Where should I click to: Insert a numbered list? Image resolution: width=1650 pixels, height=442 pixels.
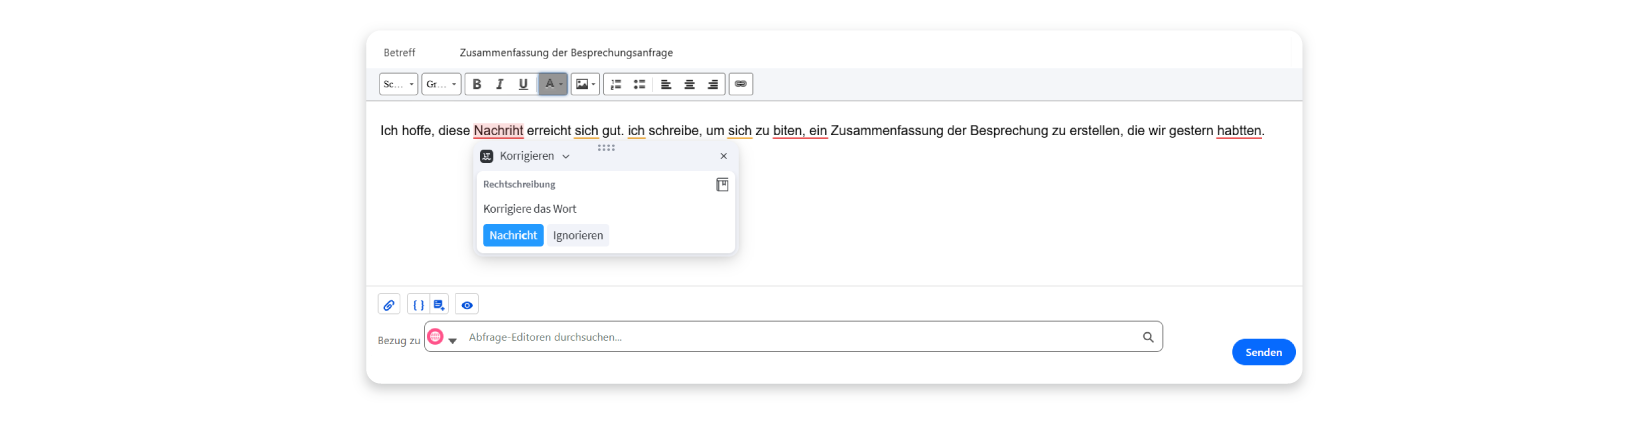point(616,84)
